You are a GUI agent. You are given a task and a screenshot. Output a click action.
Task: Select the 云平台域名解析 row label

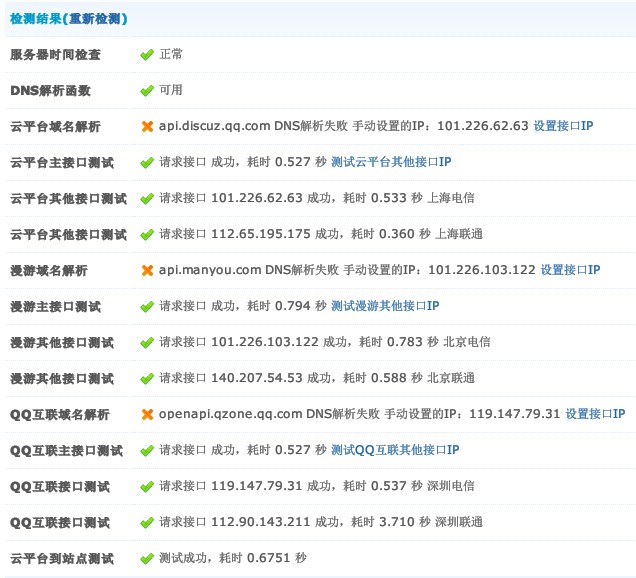55,127
